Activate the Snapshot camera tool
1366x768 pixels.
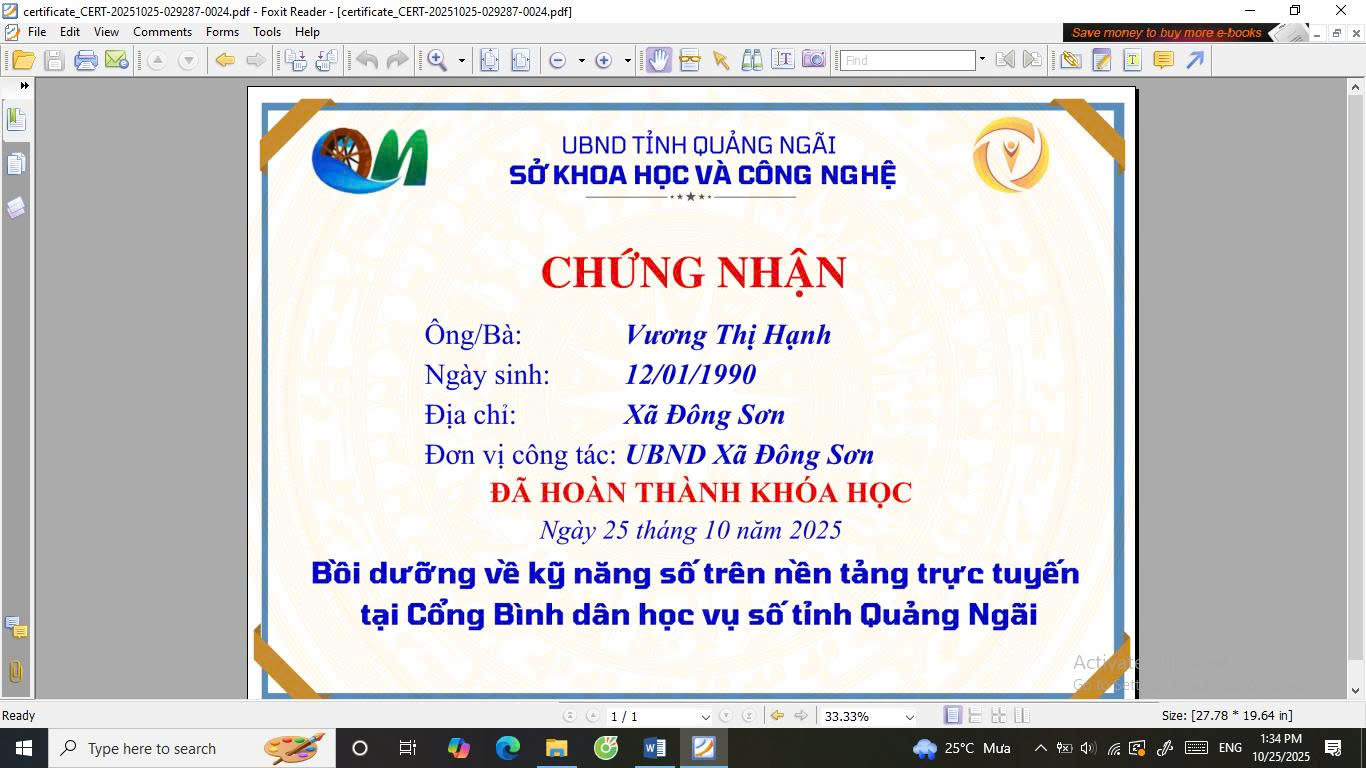814,60
